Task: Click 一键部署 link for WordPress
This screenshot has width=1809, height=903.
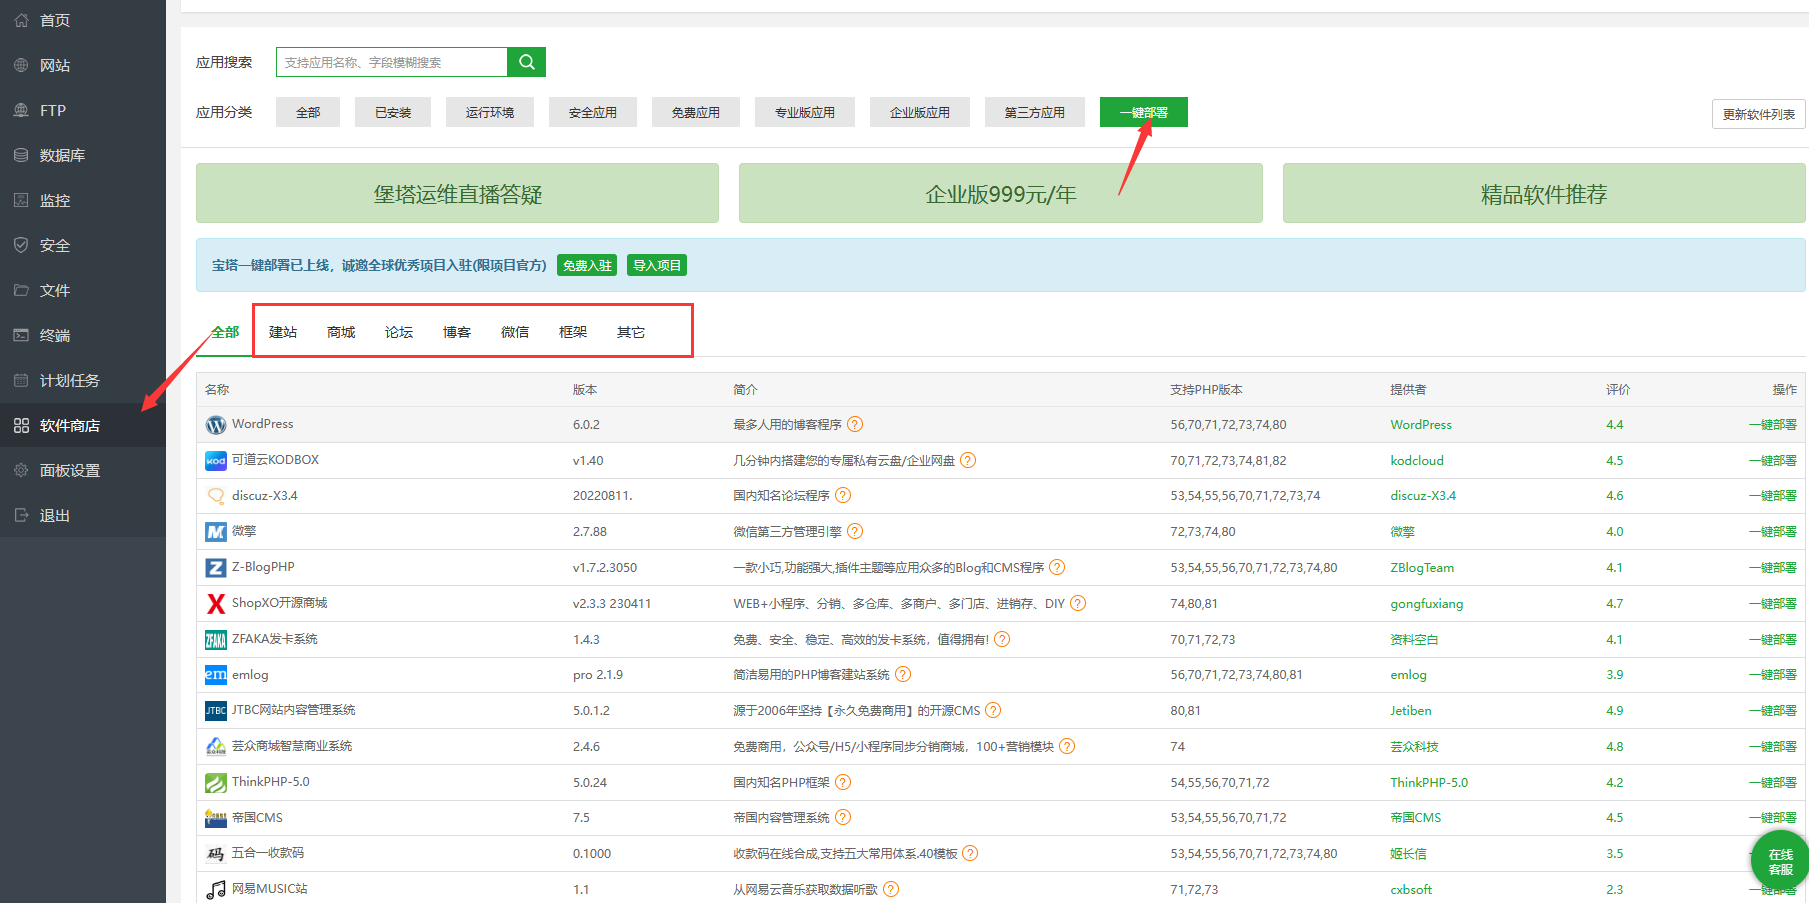Action: [1772, 424]
